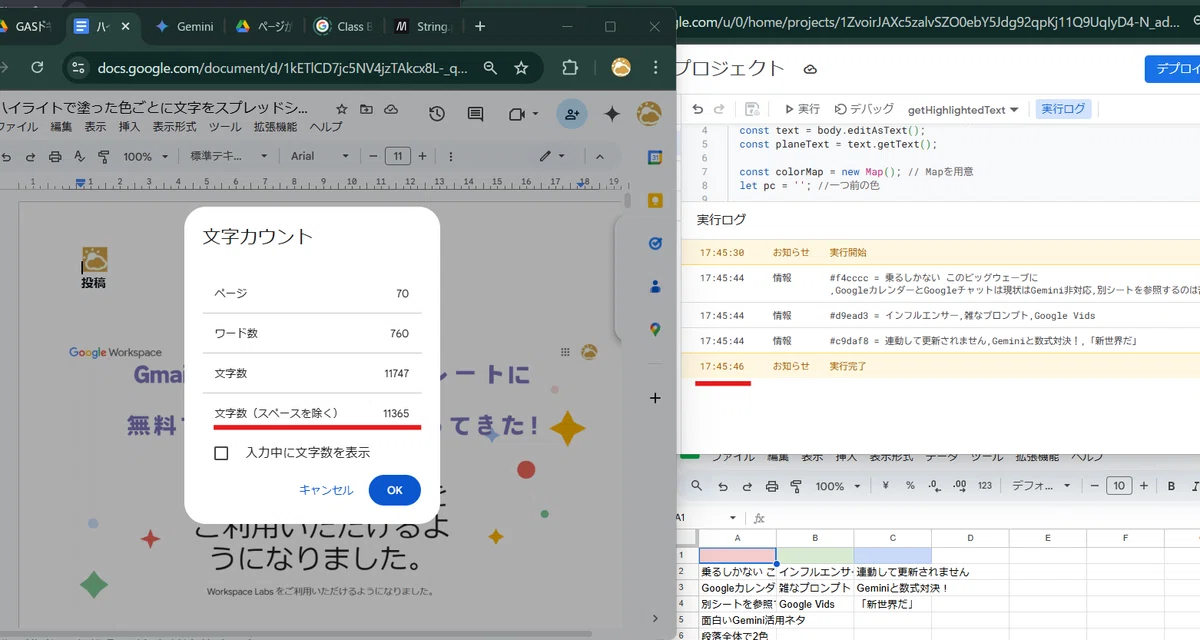Click Docs print icon
1200x640 pixels.
click(x=55, y=156)
